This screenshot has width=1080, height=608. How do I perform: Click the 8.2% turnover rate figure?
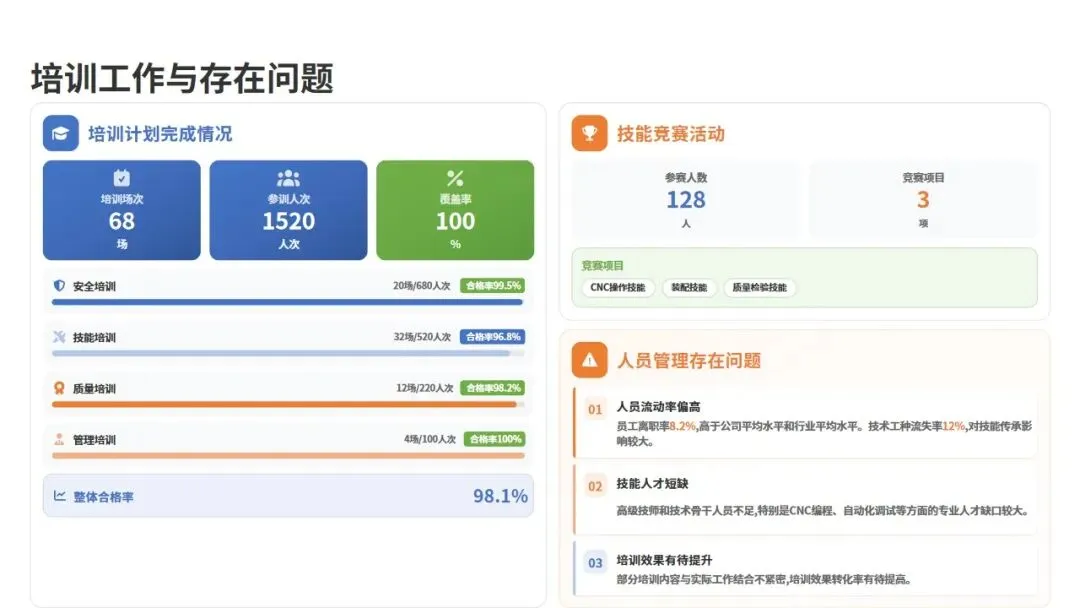(x=683, y=426)
